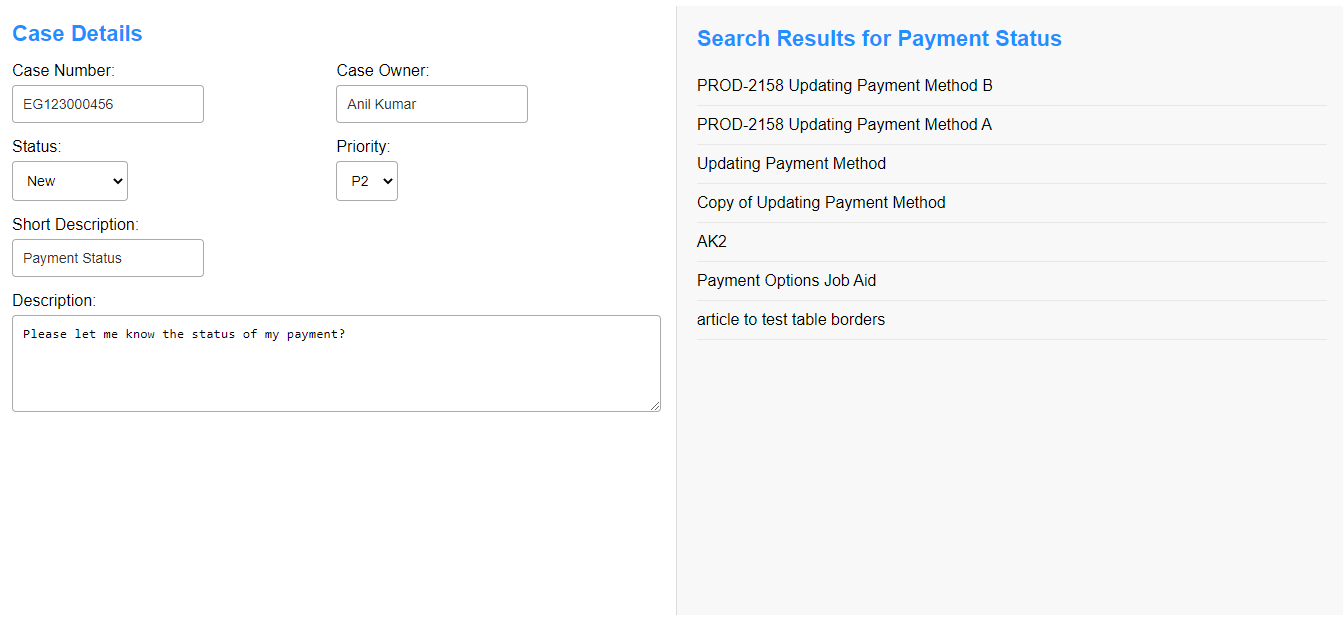
Task: Open the Priority dropdown showing P2
Action: (367, 181)
